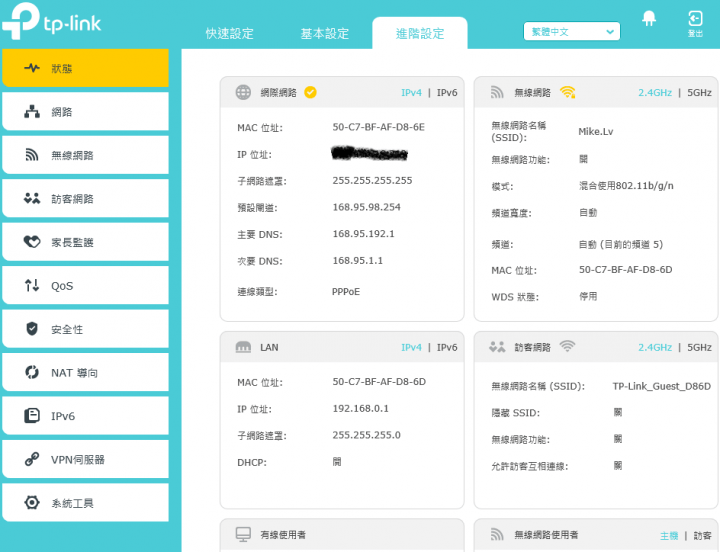Image resolution: width=720 pixels, height=552 pixels.
Task: Click default gateway 168.95.98.254
Action: [x=366, y=207]
